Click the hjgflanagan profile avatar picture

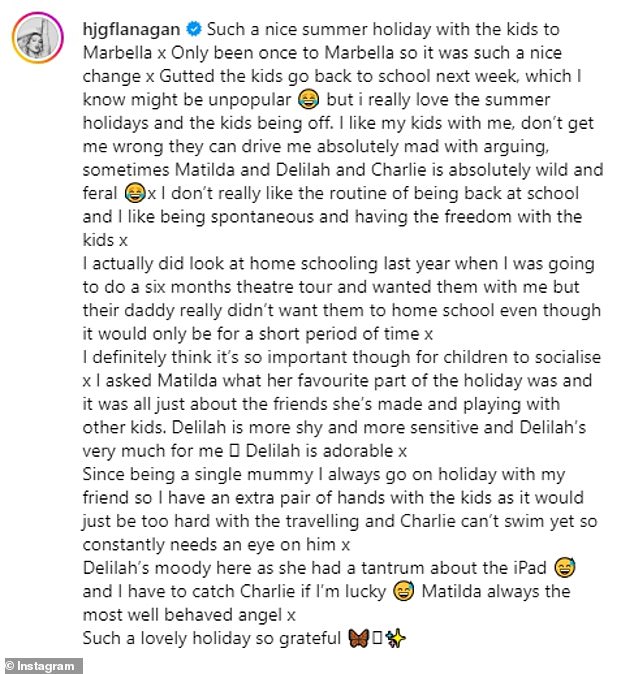(x=34, y=37)
